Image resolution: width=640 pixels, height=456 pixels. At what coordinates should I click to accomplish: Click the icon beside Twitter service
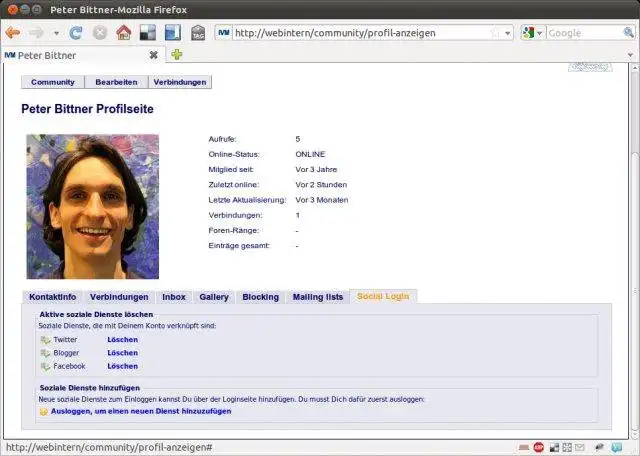tap(45, 340)
